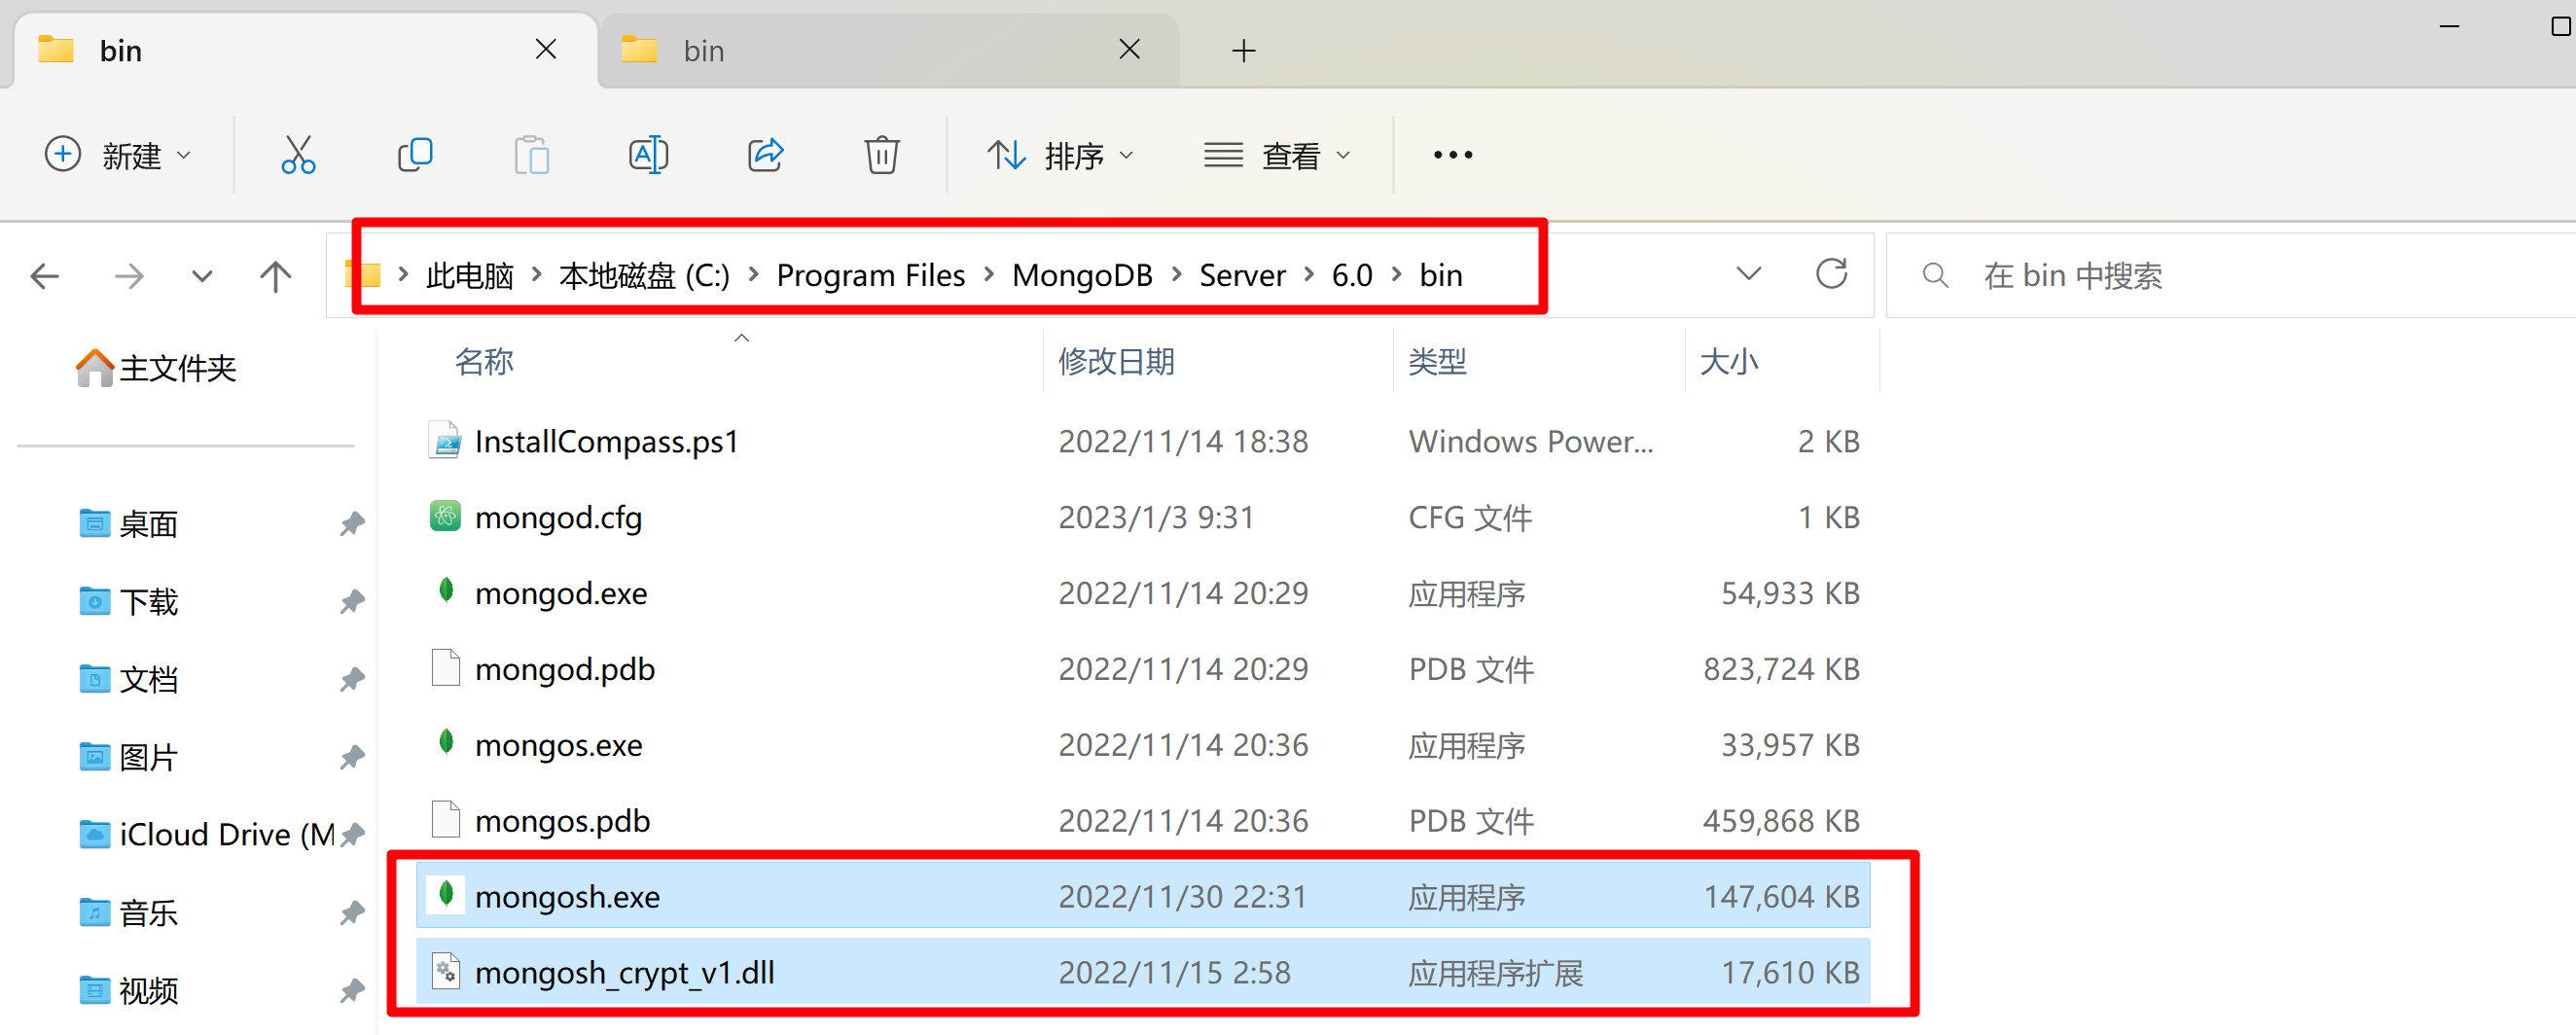Click the search box 在 bin 中搜索
Image resolution: width=2576 pixels, height=1035 pixels.
coord(2230,275)
